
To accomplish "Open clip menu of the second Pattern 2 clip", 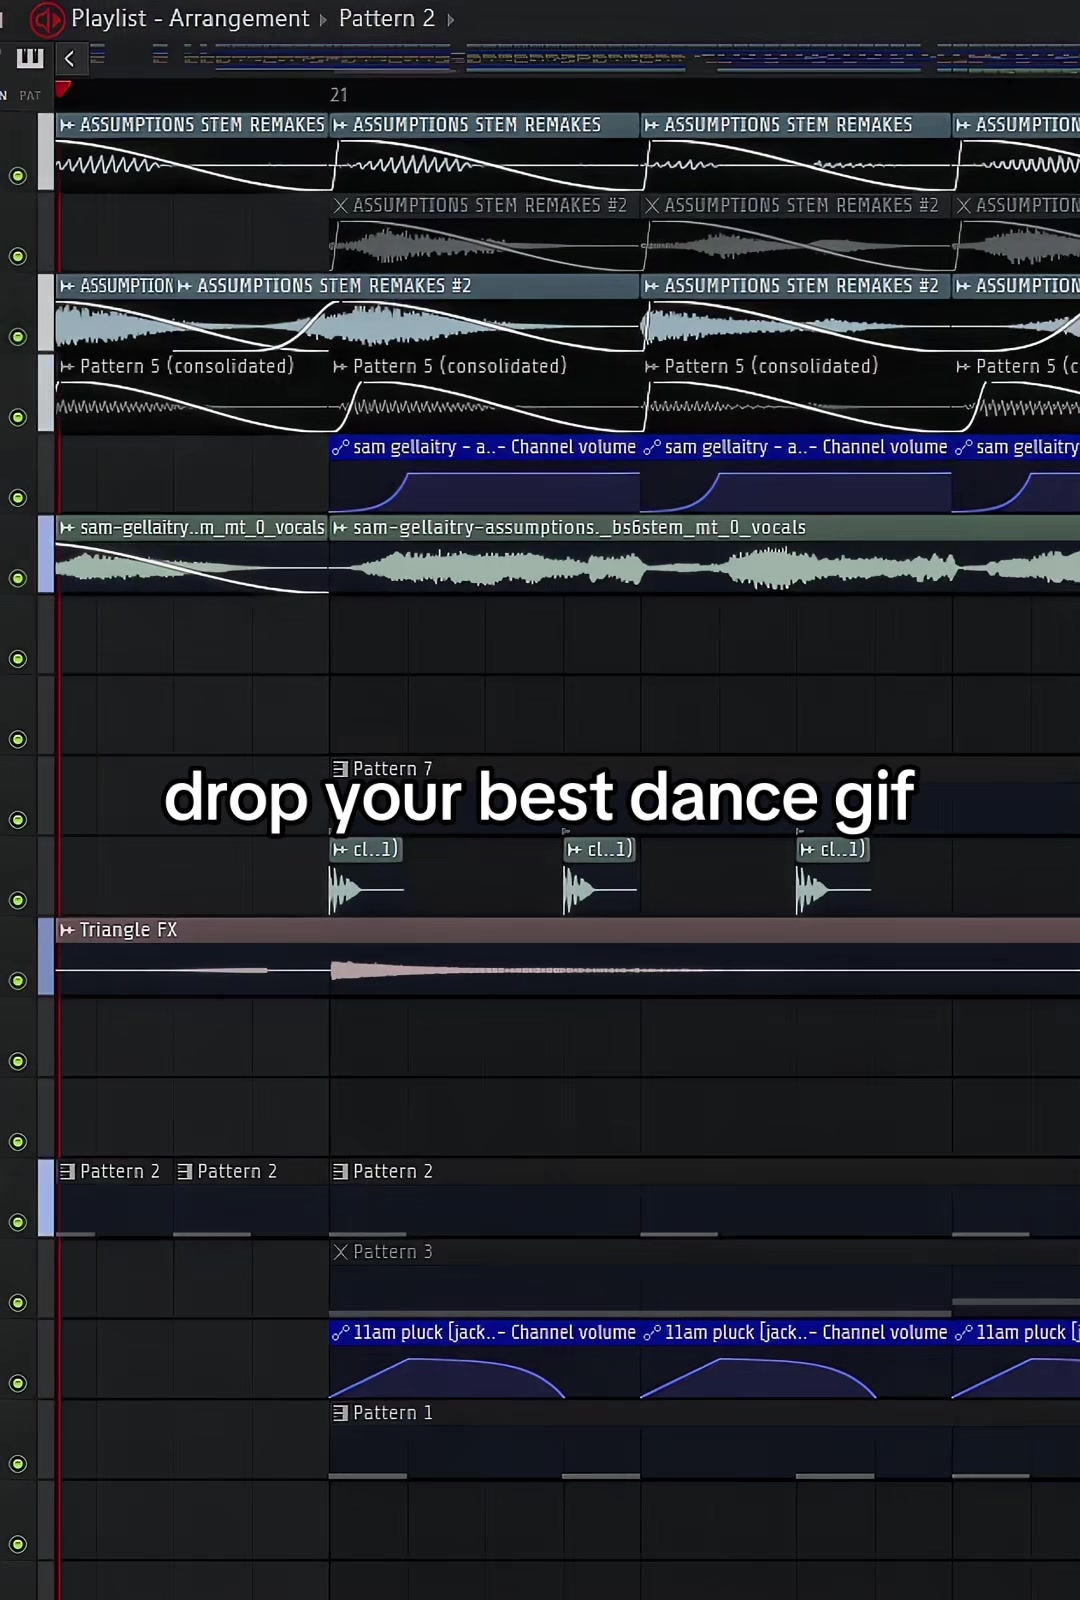I will tap(184, 1171).
